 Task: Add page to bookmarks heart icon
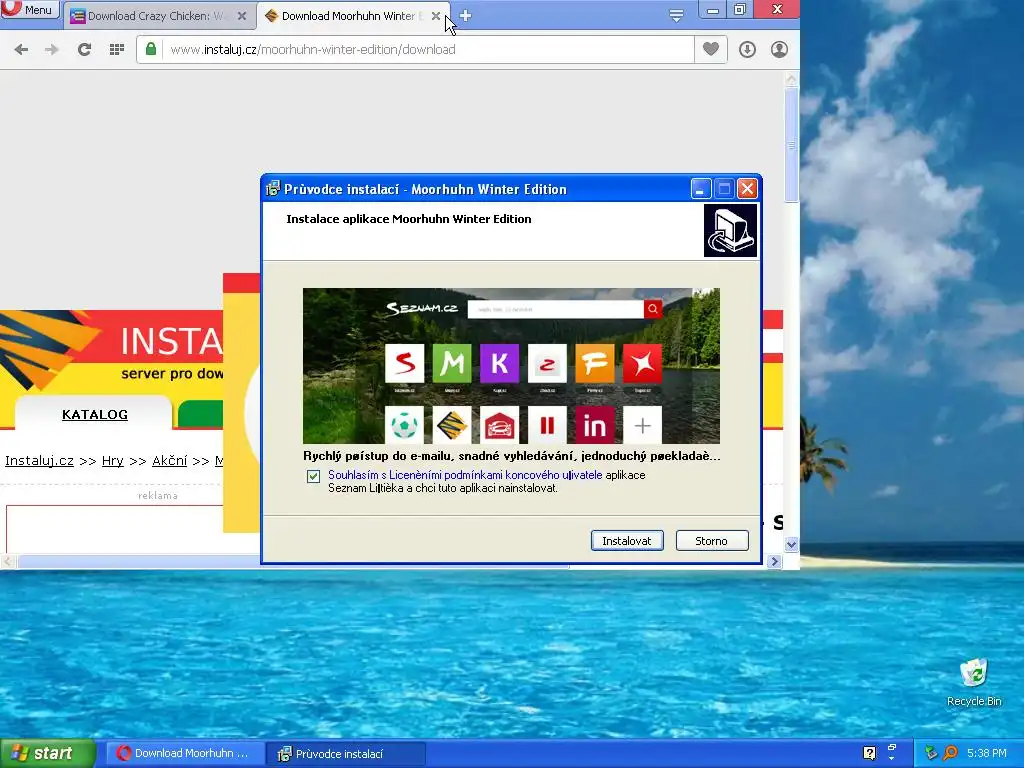[x=711, y=49]
